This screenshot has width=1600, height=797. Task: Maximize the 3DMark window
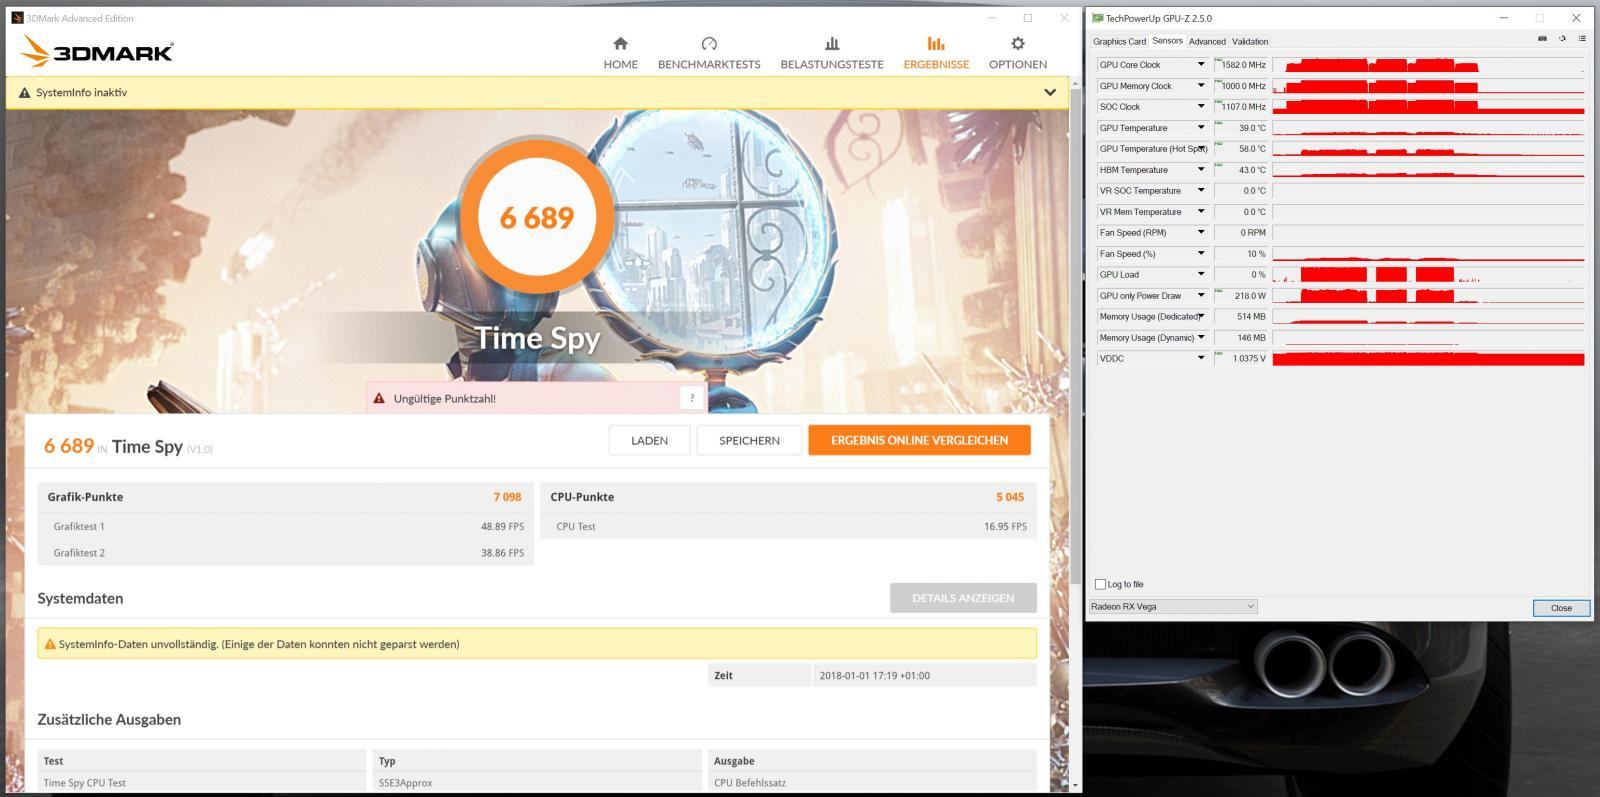[1027, 18]
